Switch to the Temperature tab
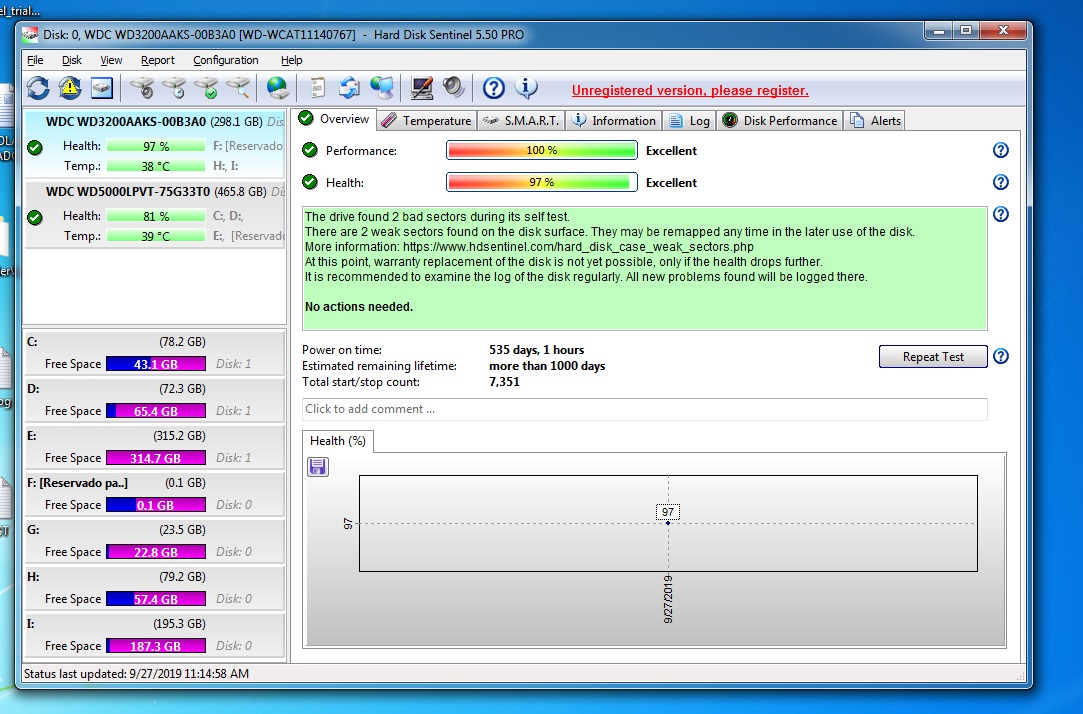Viewport: 1083px width, 714px height. pyautogui.click(x=427, y=121)
